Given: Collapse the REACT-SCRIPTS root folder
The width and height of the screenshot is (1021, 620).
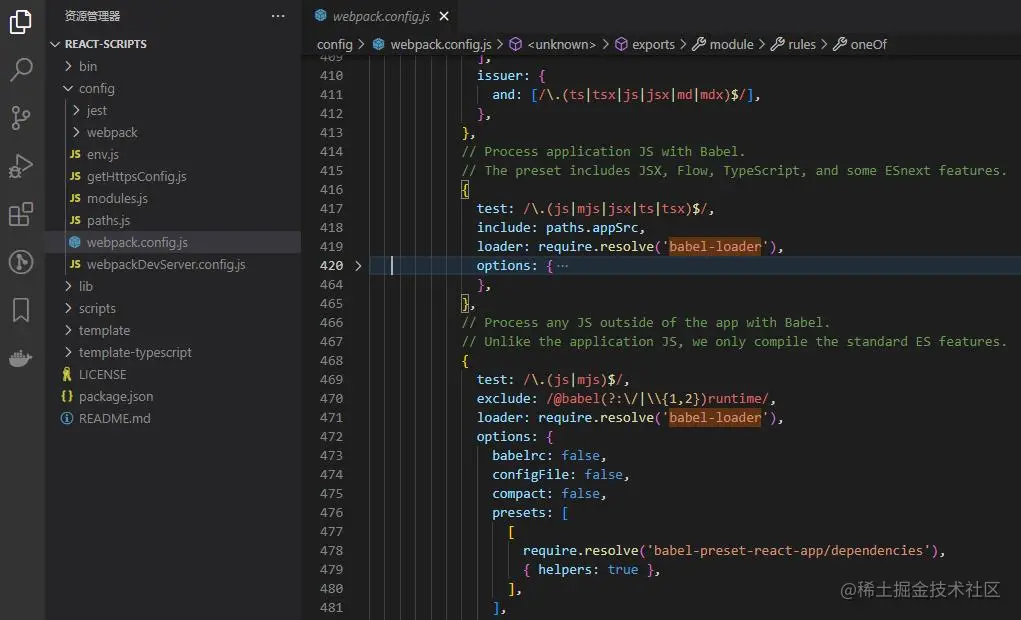Looking at the screenshot, I should click(x=55, y=44).
